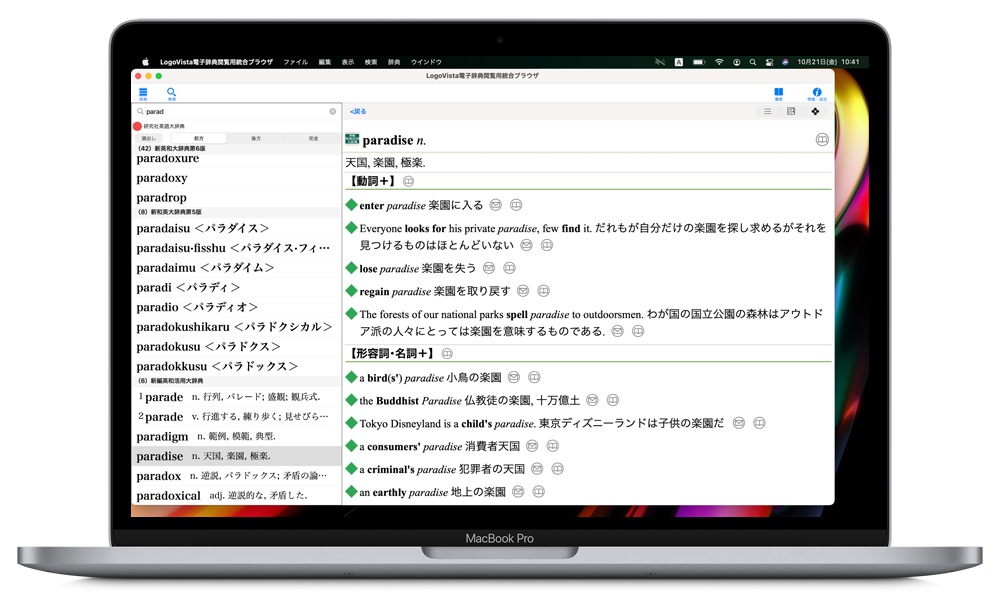Viewport: 1000px width, 600px height.
Task: Click envelope icon after 'a bird(s') paradise'
Action: 513,377
